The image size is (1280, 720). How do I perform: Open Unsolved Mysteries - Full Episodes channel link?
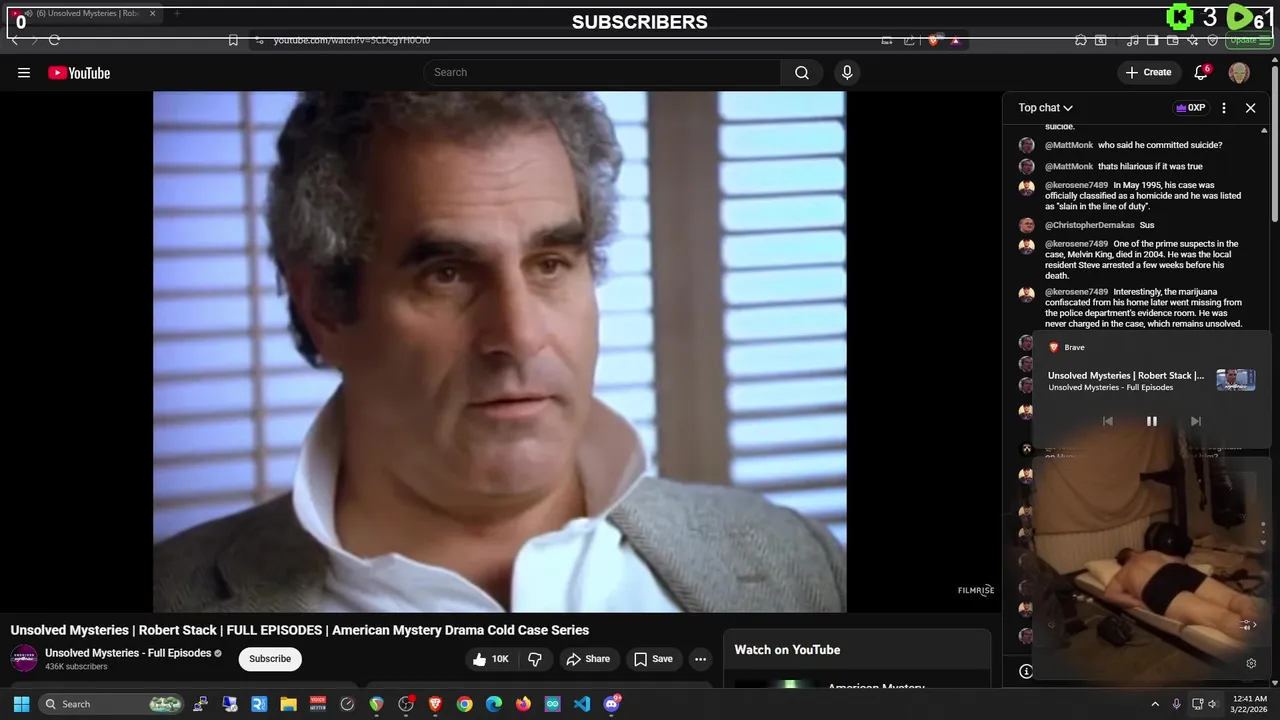128,653
